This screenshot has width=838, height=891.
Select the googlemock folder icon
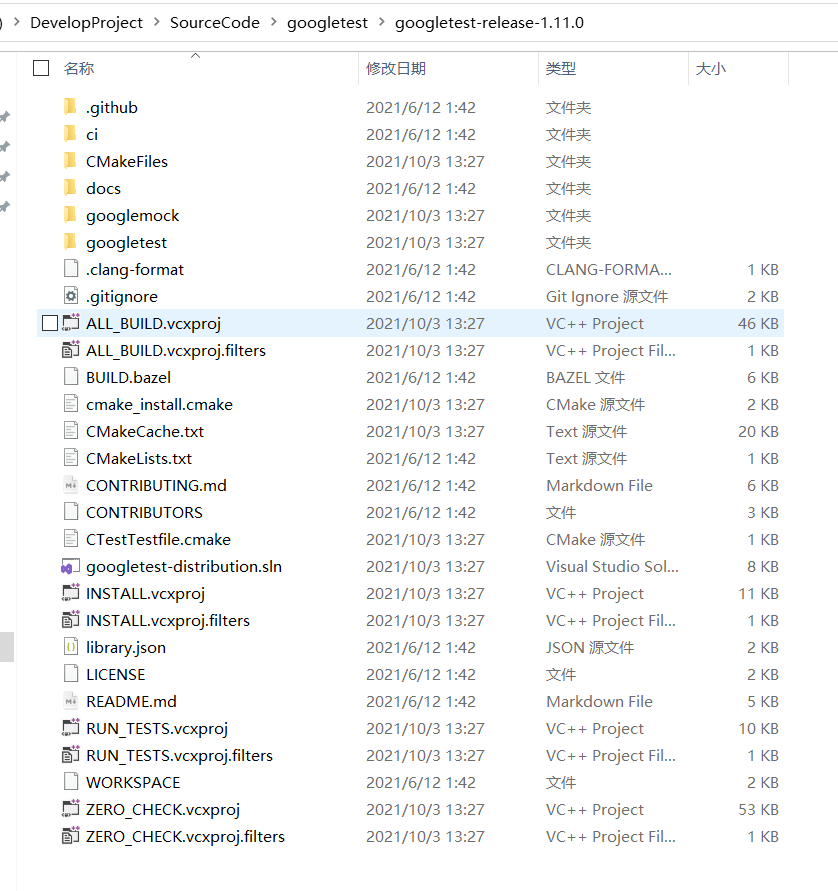pyautogui.click(x=70, y=215)
